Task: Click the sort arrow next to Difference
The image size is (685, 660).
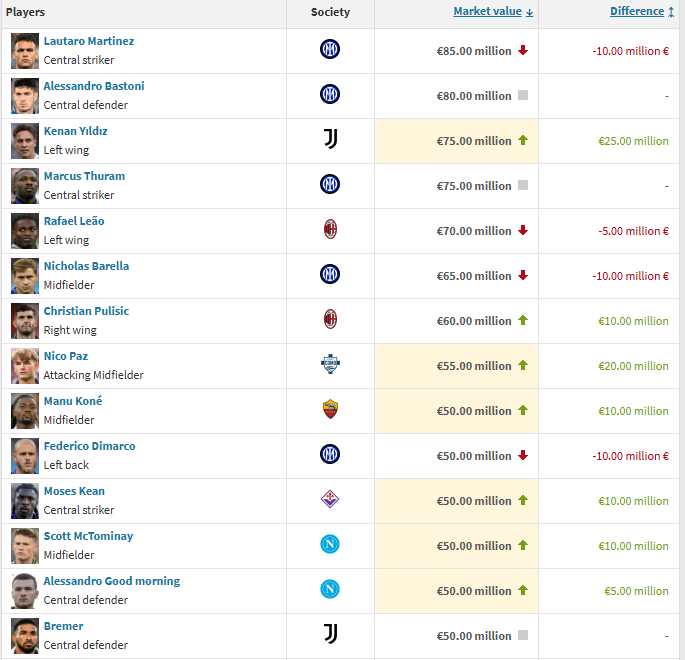Action: [x=671, y=12]
